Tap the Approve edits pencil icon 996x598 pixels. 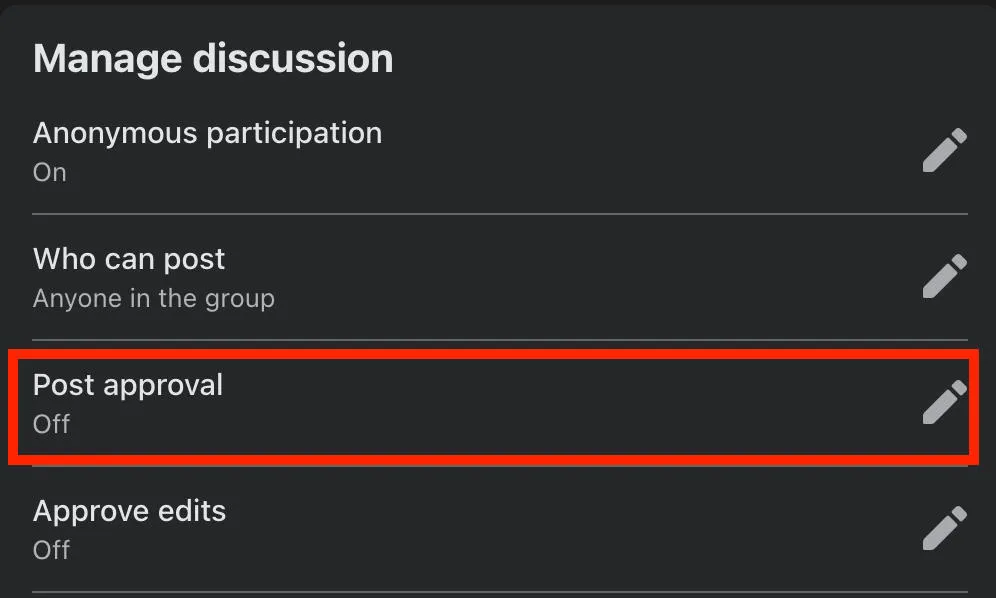point(945,527)
